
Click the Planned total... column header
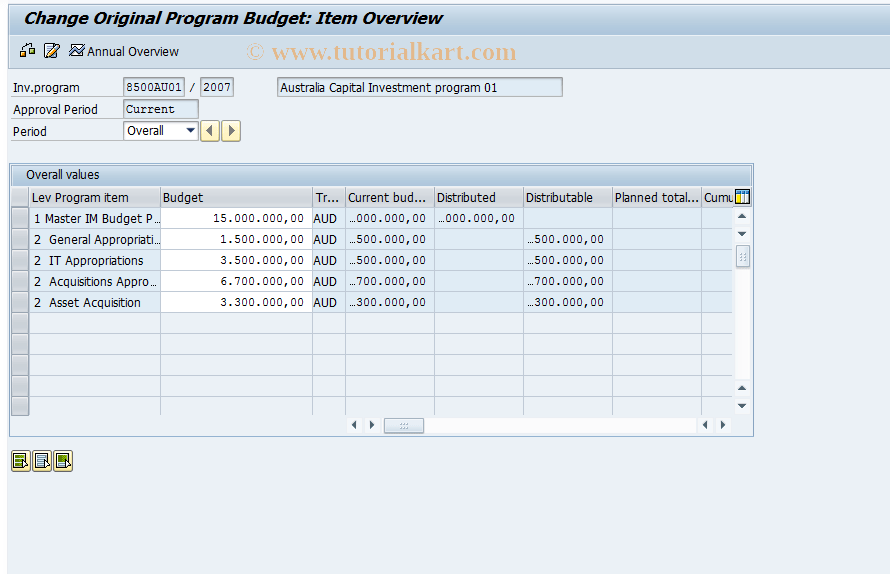tap(657, 198)
